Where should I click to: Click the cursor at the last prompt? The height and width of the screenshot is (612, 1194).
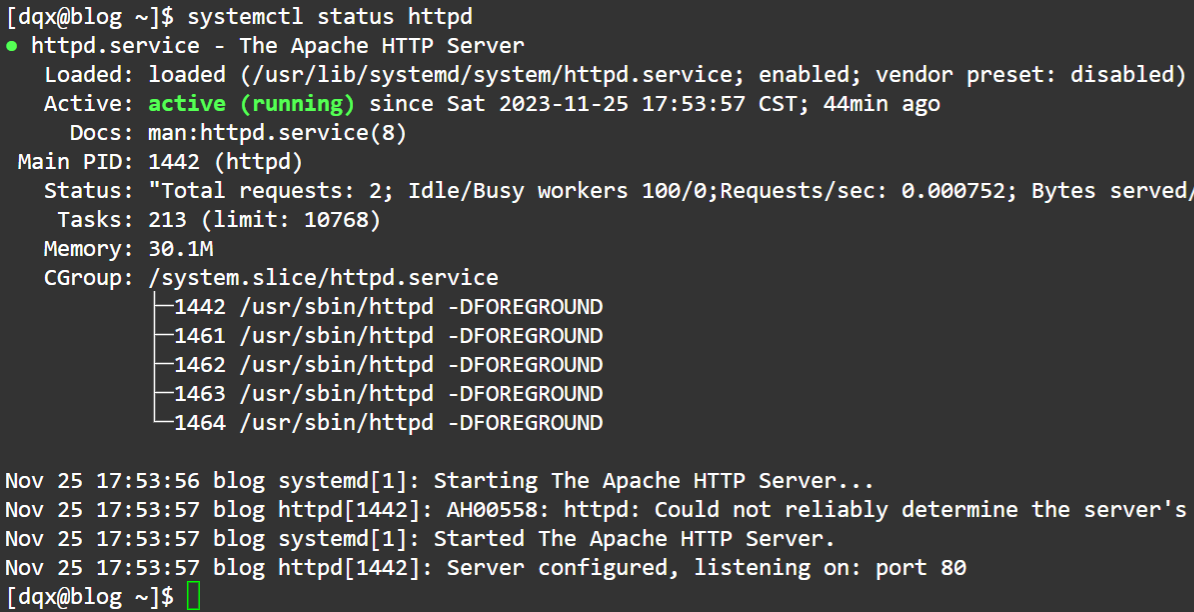click(193, 596)
